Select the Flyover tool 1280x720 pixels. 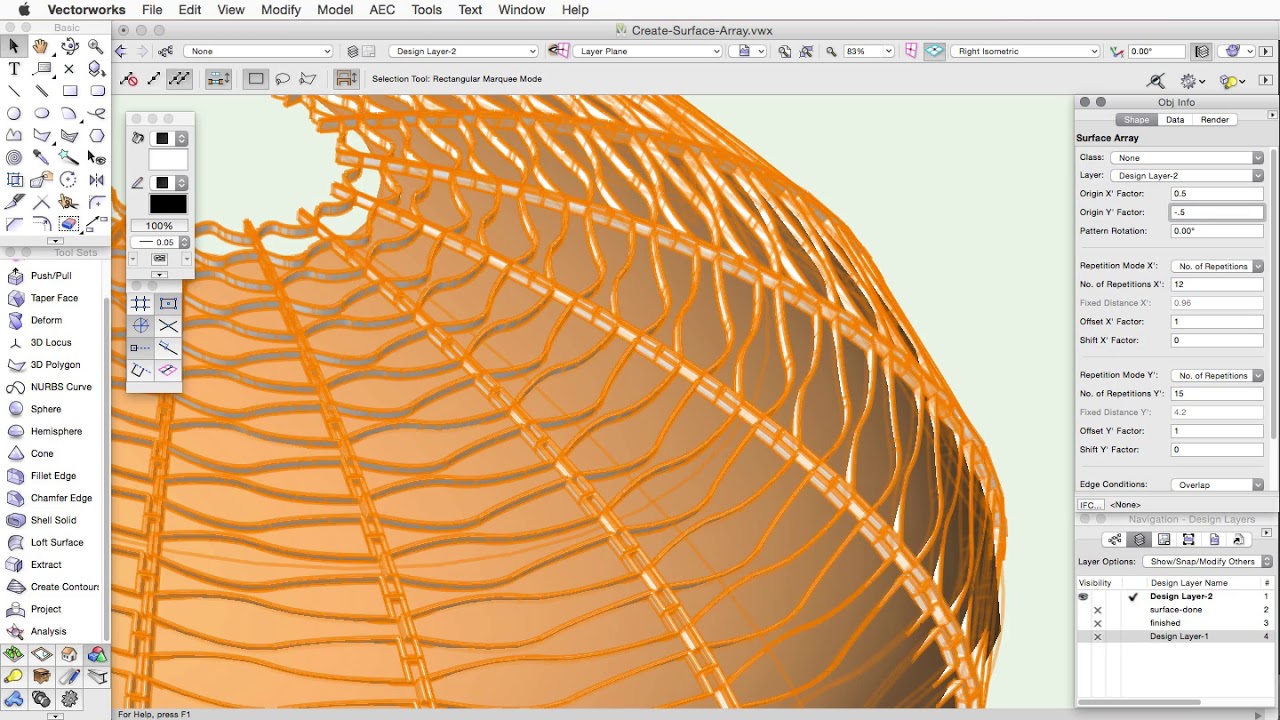(x=69, y=46)
